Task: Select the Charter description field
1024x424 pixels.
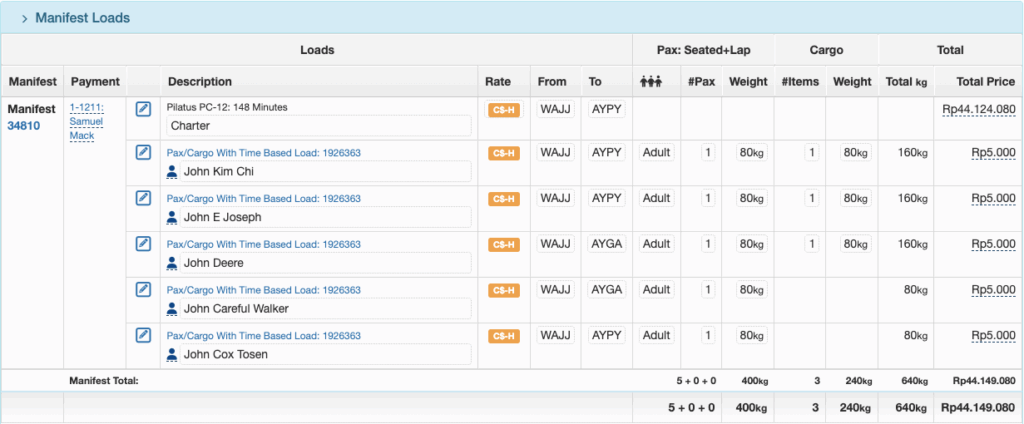Action: click(x=318, y=125)
